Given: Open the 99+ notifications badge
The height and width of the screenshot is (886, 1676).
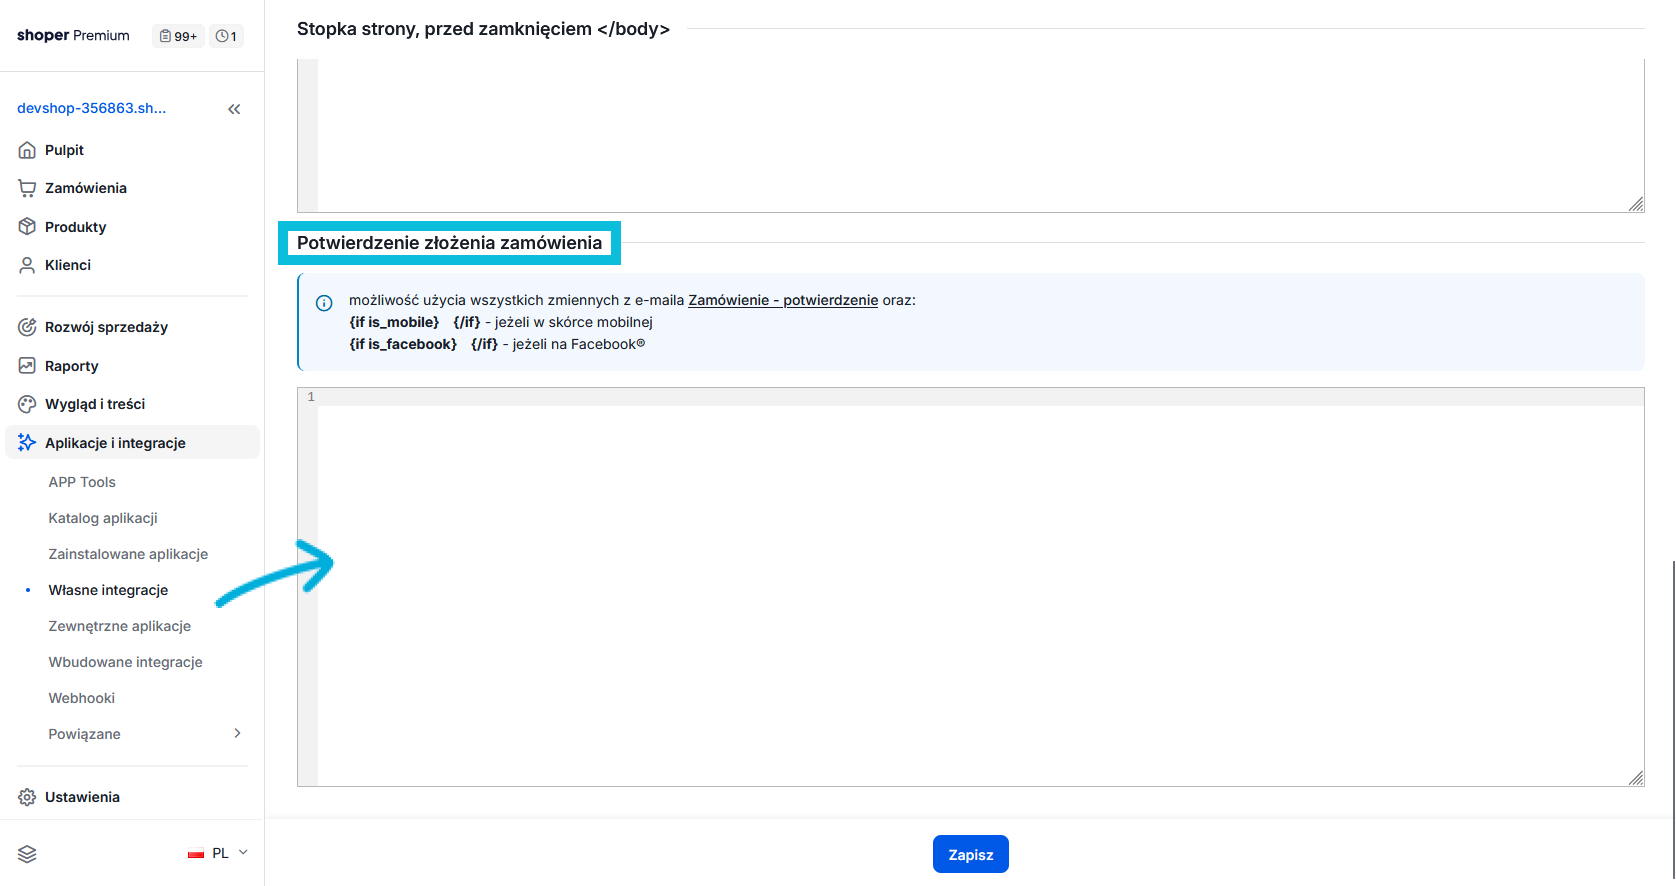Looking at the screenshot, I should pyautogui.click(x=179, y=36).
